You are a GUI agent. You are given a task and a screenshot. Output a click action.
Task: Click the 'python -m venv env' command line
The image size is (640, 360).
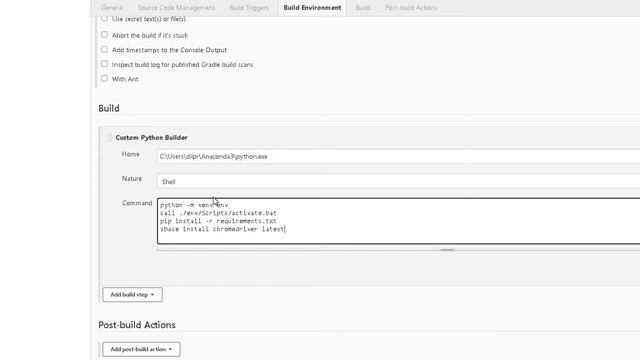(194, 205)
